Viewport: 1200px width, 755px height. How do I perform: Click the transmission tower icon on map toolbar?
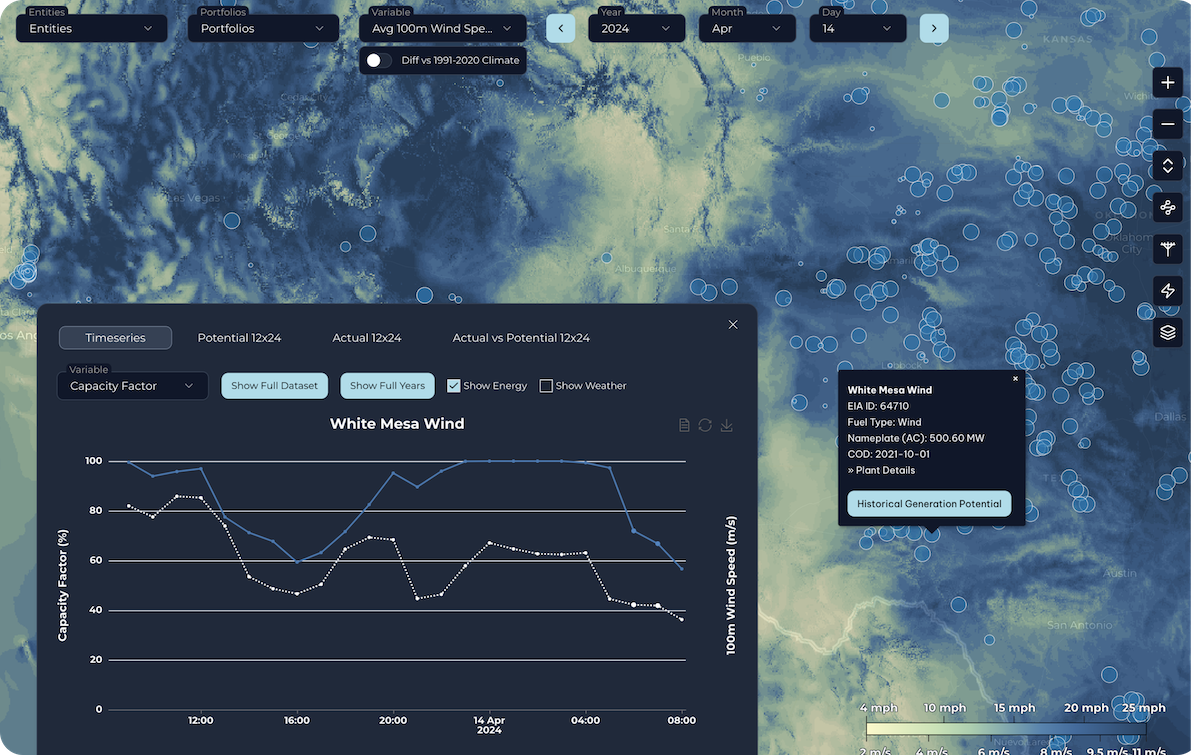1168,249
